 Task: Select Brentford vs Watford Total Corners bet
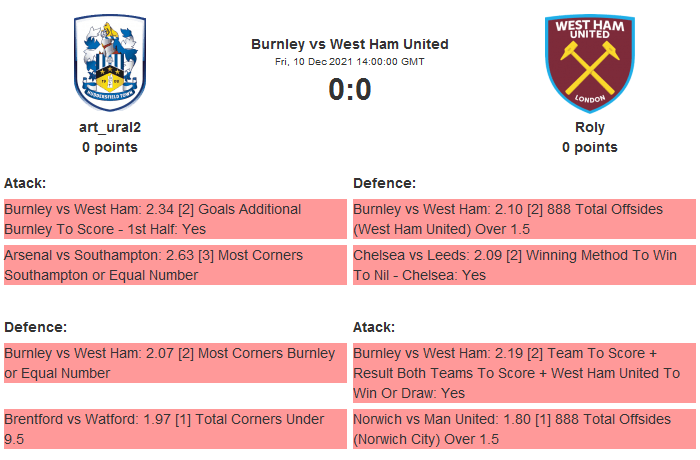[x=174, y=428]
